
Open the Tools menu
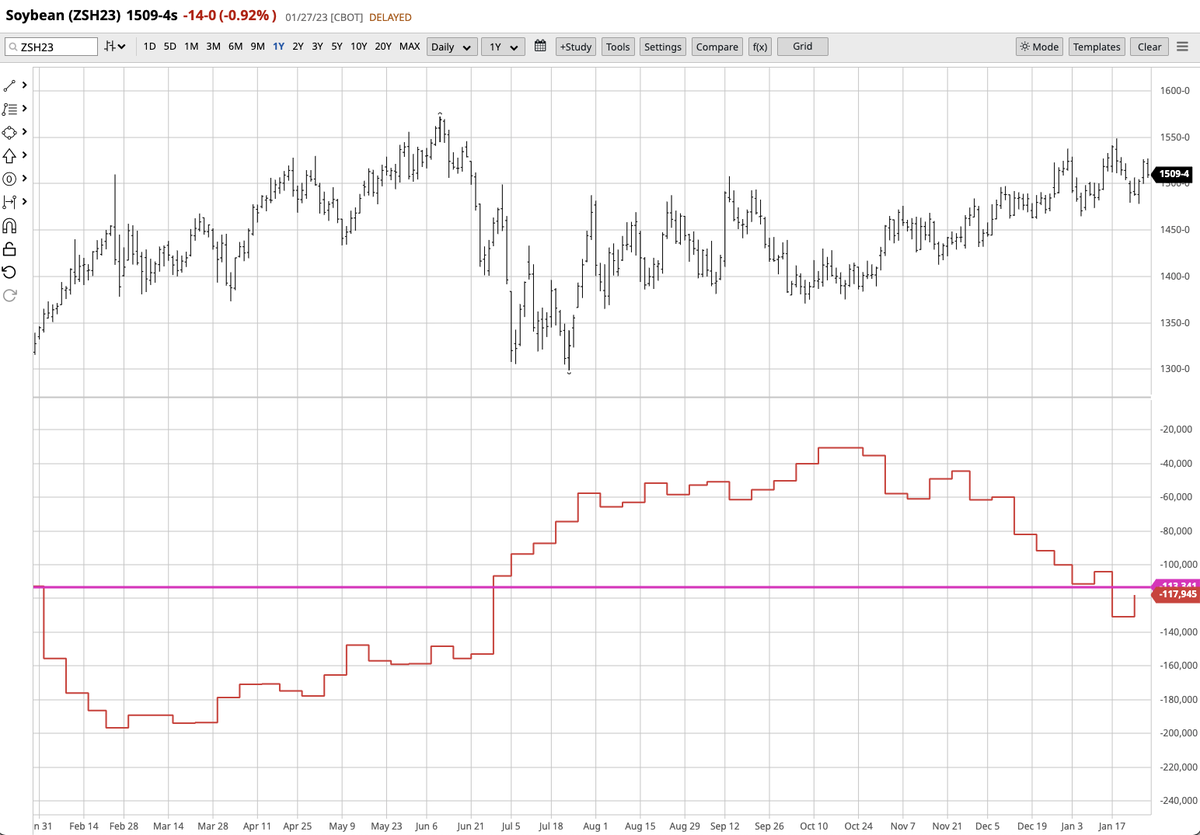click(618, 46)
